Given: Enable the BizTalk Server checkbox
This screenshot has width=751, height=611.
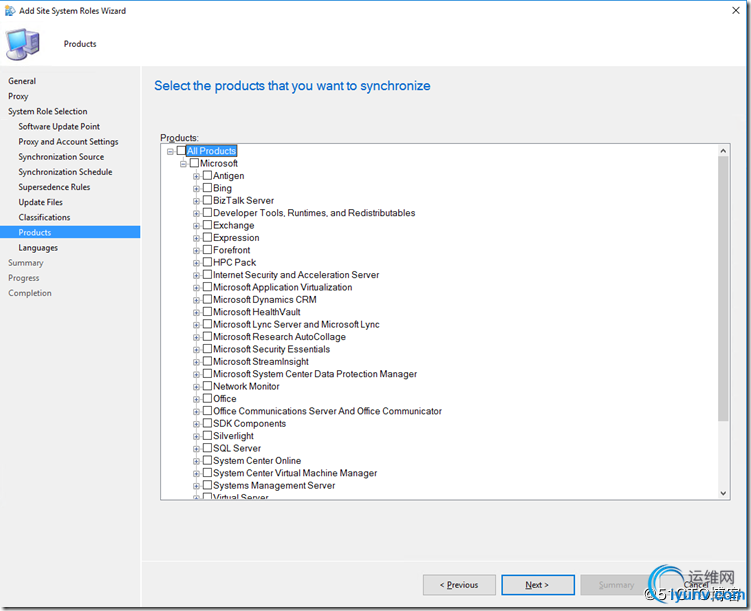Looking at the screenshot, I should pyautogui.click(x=207, y=200).
